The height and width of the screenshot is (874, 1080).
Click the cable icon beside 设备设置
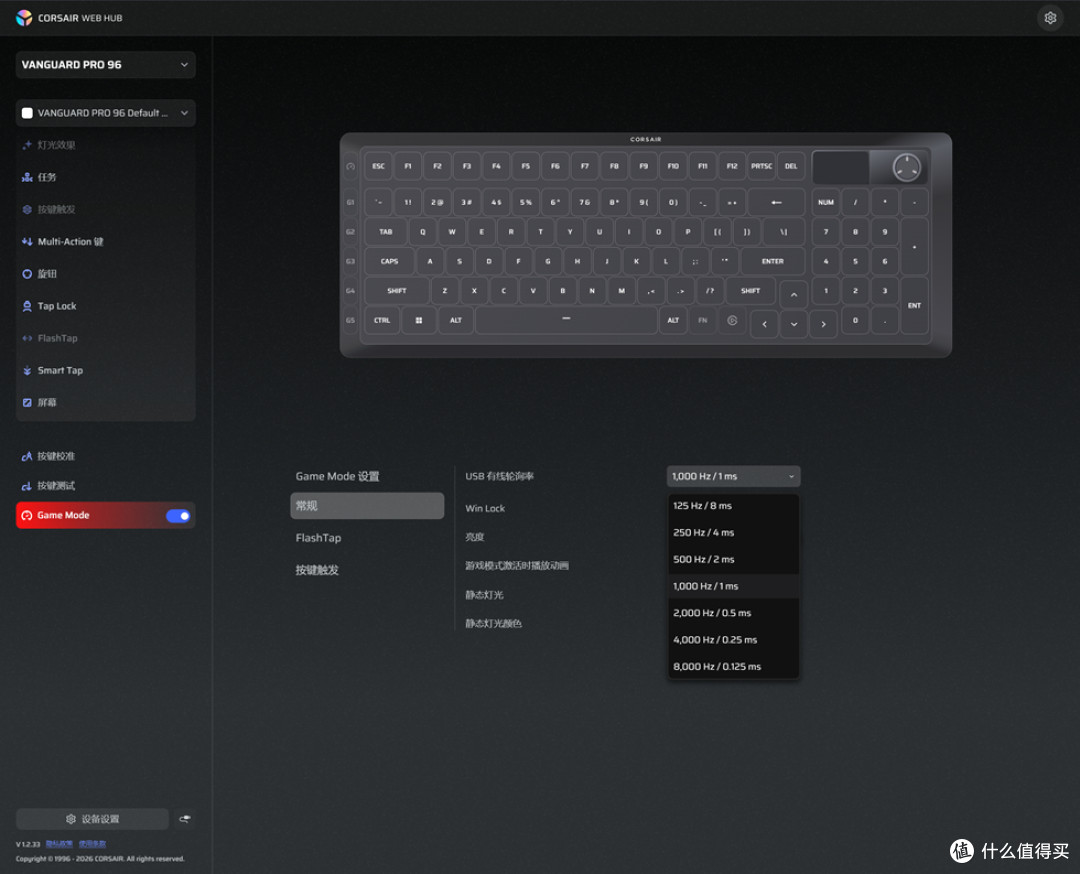click(185, 819)
